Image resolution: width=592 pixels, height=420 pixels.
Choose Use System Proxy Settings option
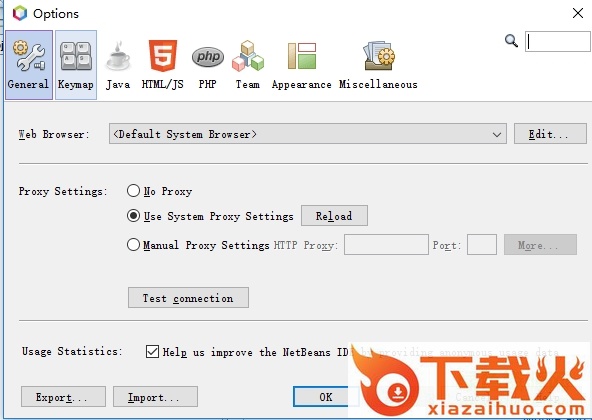(x=133, y=216)
